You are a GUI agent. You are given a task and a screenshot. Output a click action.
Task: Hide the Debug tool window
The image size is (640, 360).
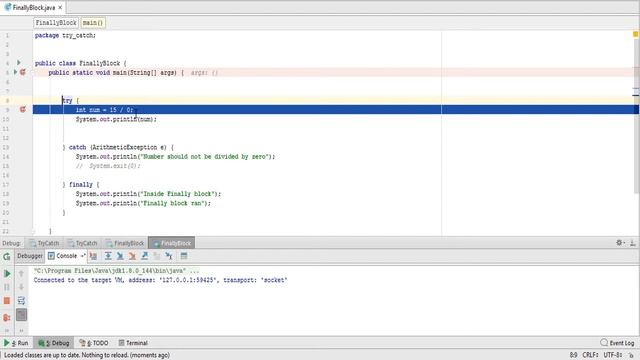[632, 243]
